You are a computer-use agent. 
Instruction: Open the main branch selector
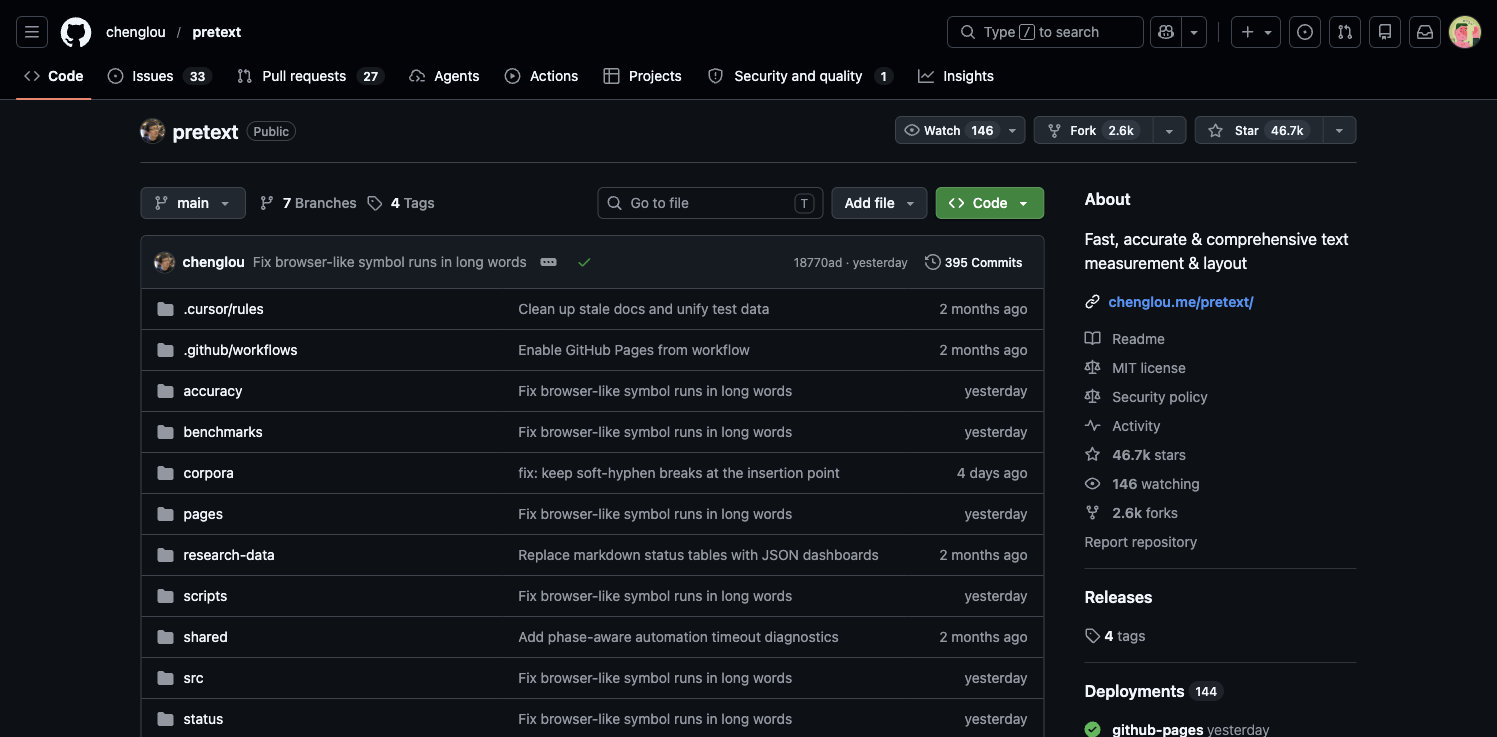tap(193, 203)
